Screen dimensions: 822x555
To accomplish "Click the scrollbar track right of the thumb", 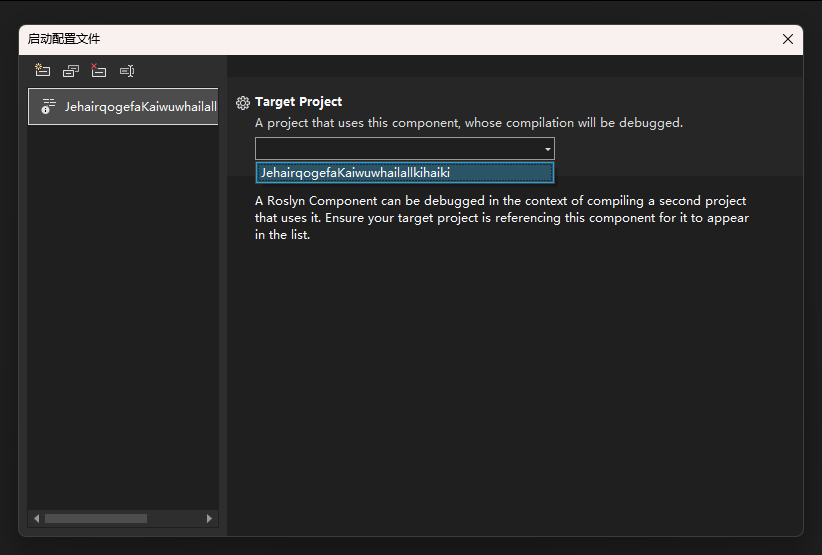I will (x=175, y=518).
